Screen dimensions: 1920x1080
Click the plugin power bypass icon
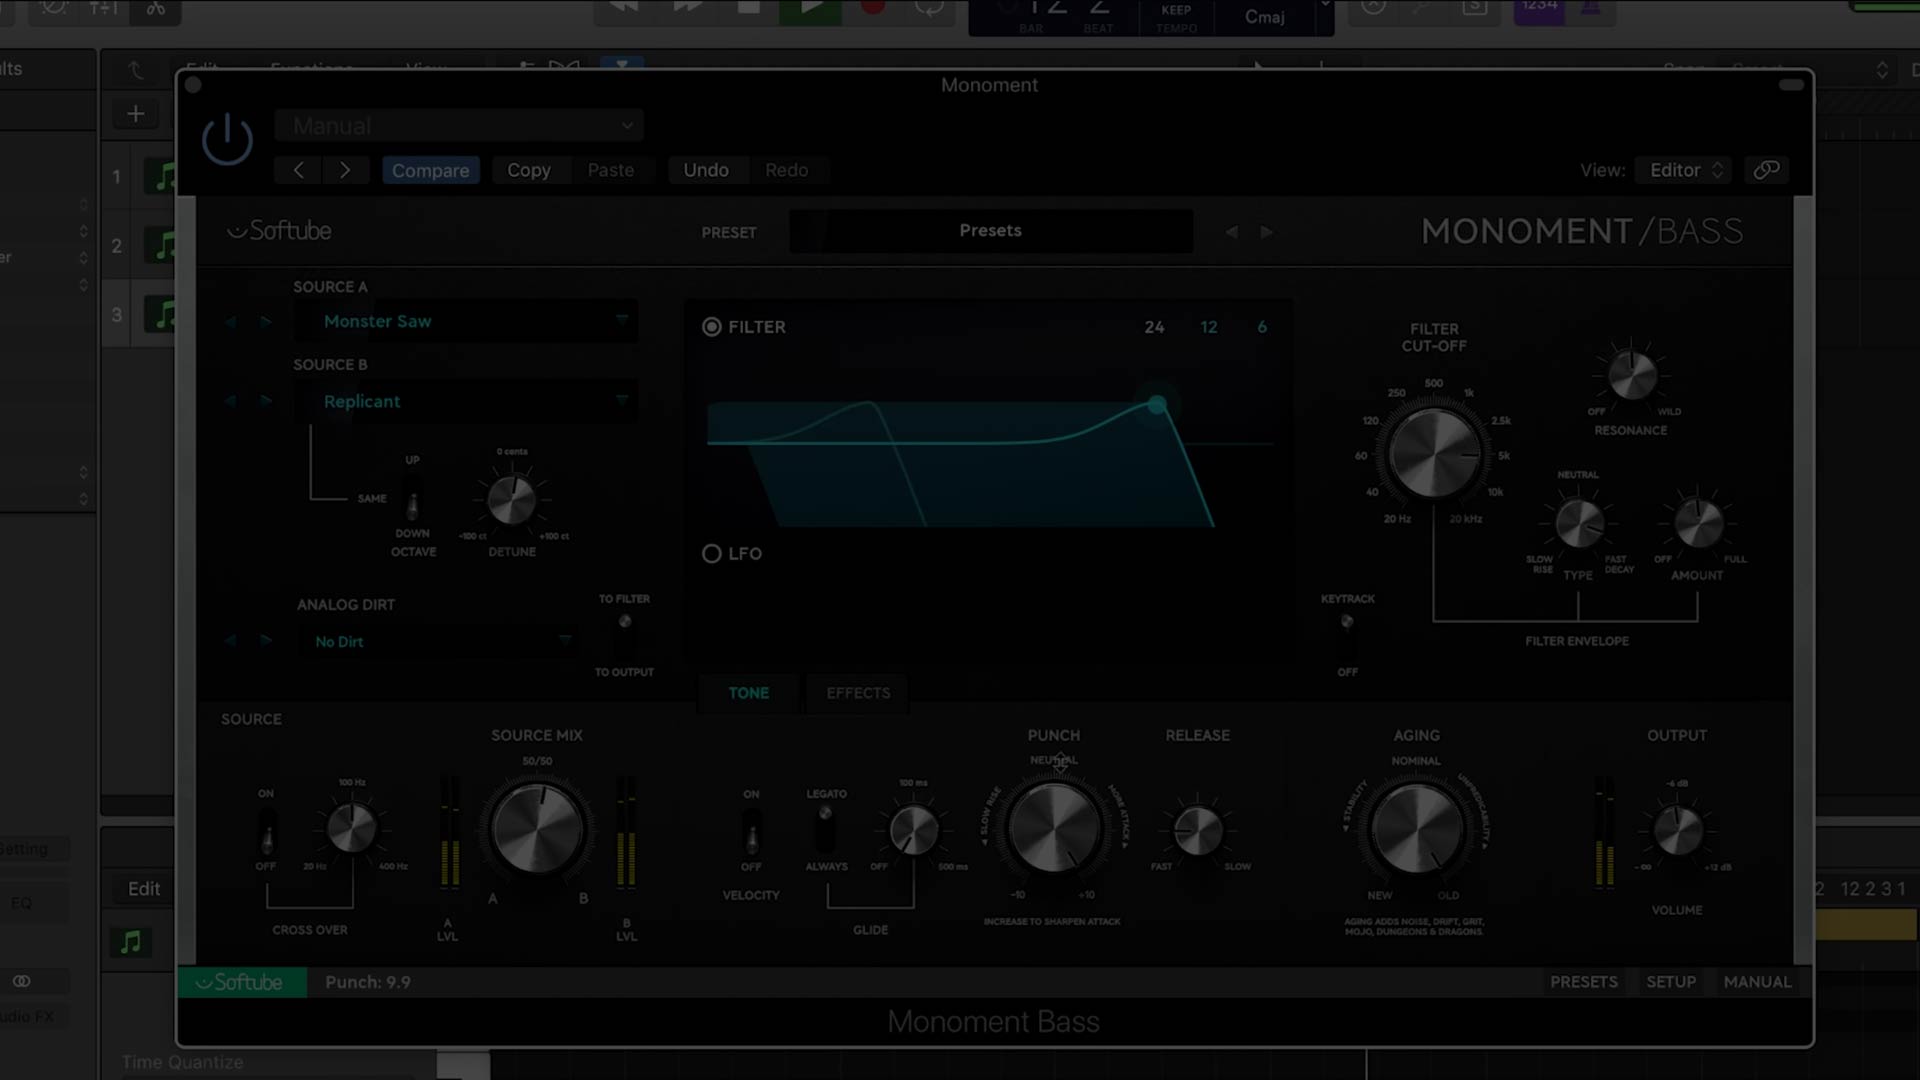point(227,140)
